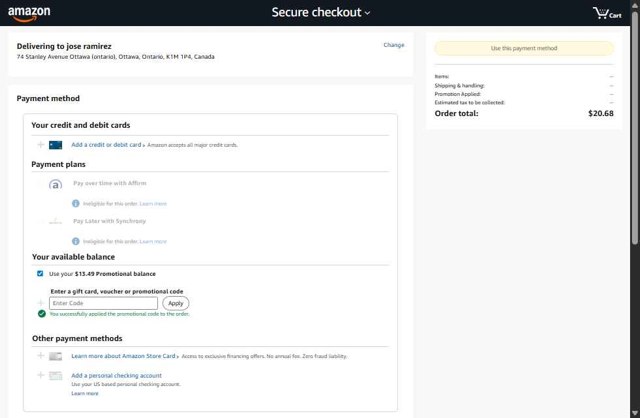640x418 pixels.
Task: Click the blue credit card icon
Action: [x=56, y=145]
